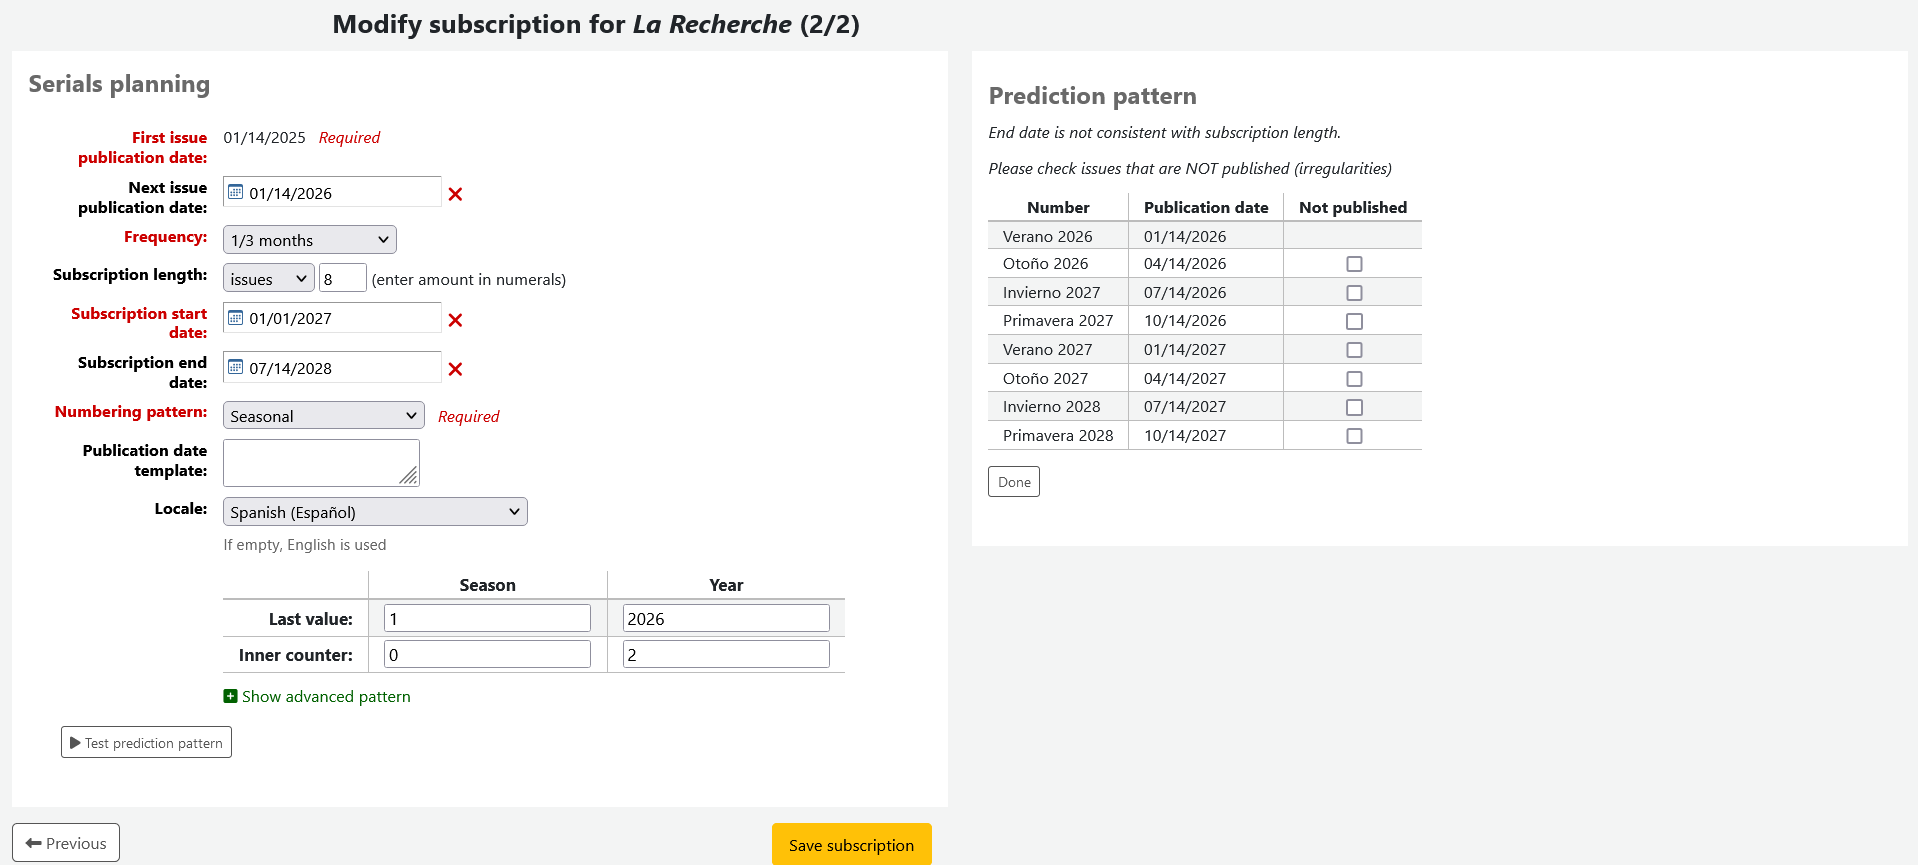Mark Otoño 2026 issue as not published

coord(1354,264)
